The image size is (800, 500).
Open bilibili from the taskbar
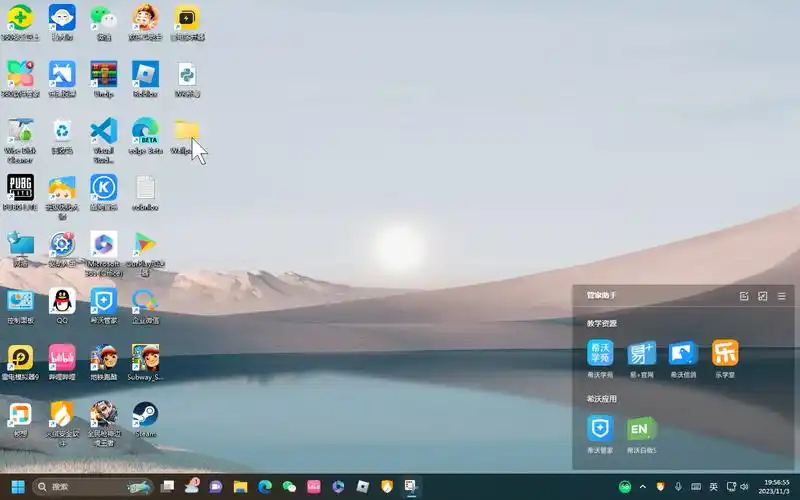(314, 487)
